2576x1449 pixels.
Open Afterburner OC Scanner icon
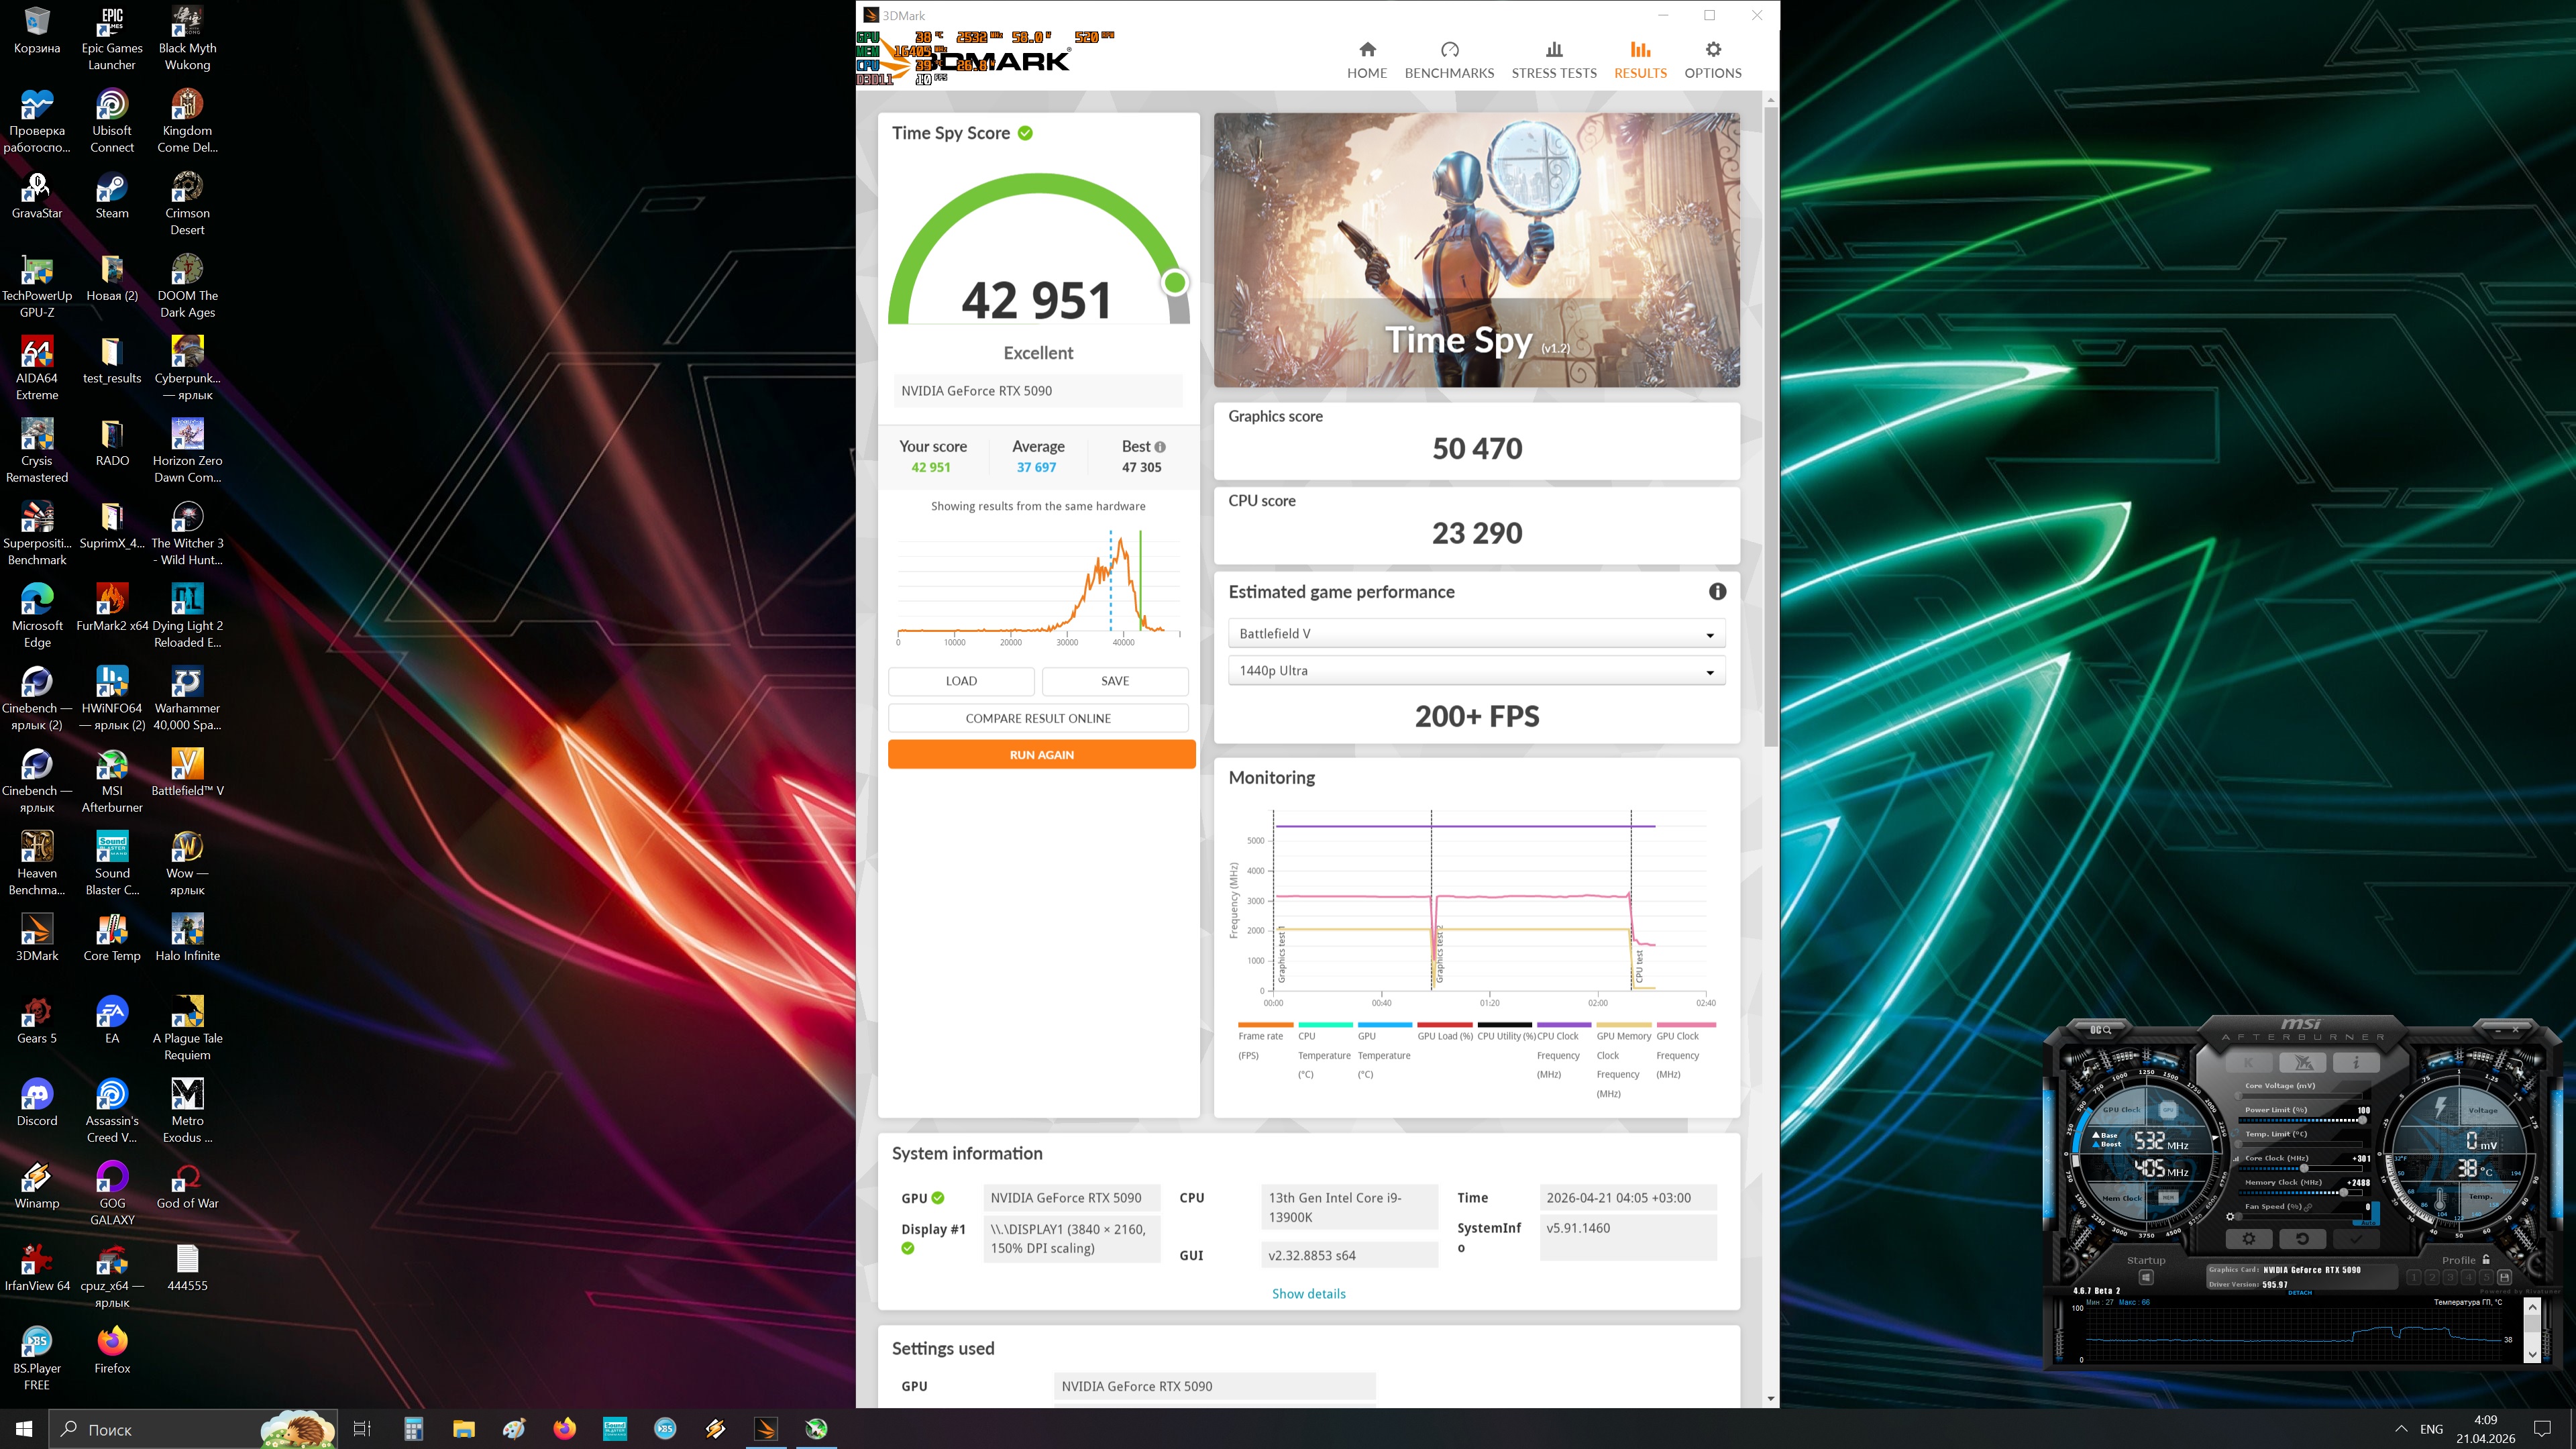coord(2101,1029)
